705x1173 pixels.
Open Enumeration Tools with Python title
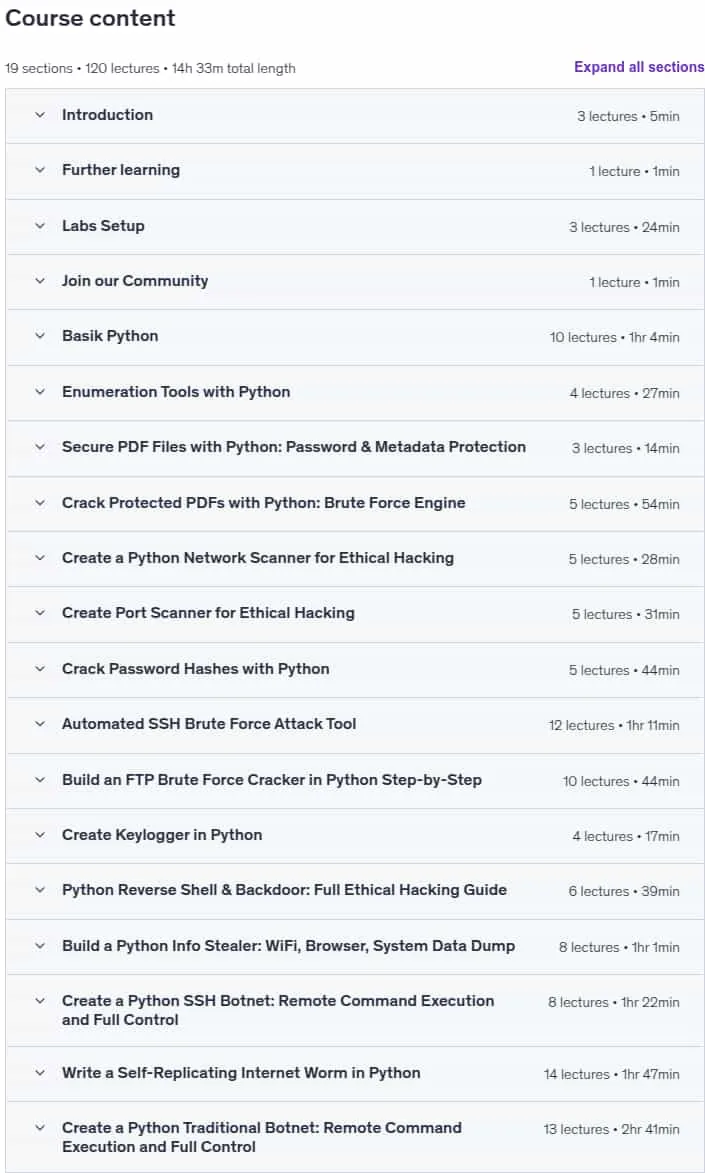tap(176, 392)
